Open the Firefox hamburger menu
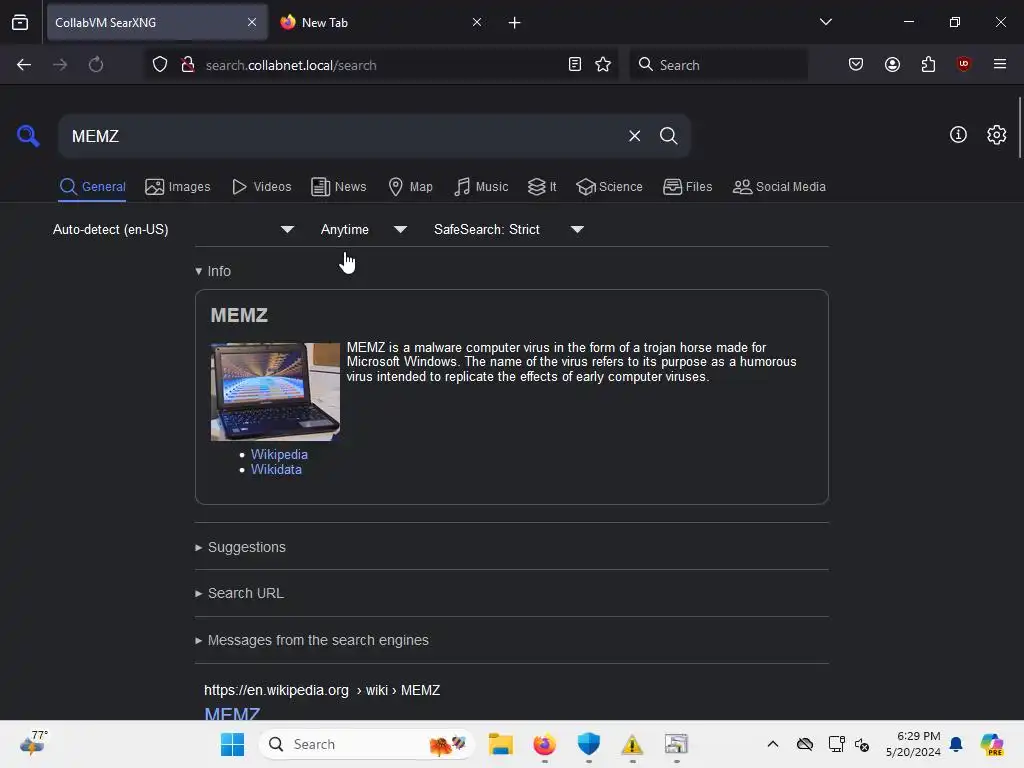1024x768 pixels. (x=999, y=64)
